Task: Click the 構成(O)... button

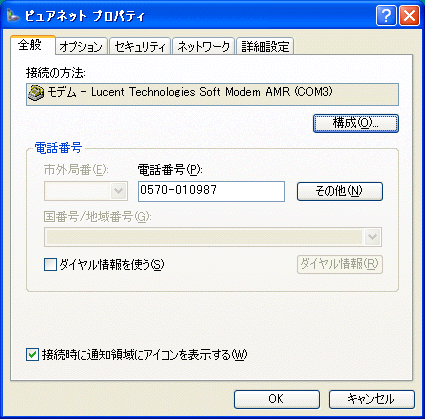Action: click(x=356, y=123)
